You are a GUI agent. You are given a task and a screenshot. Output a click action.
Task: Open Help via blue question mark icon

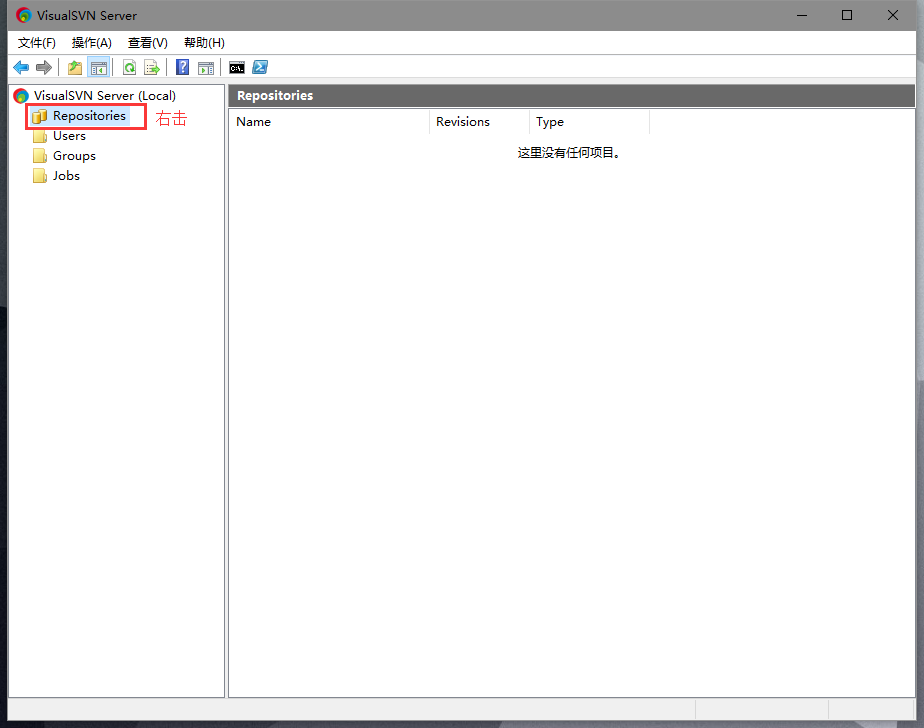click(183, 67)
